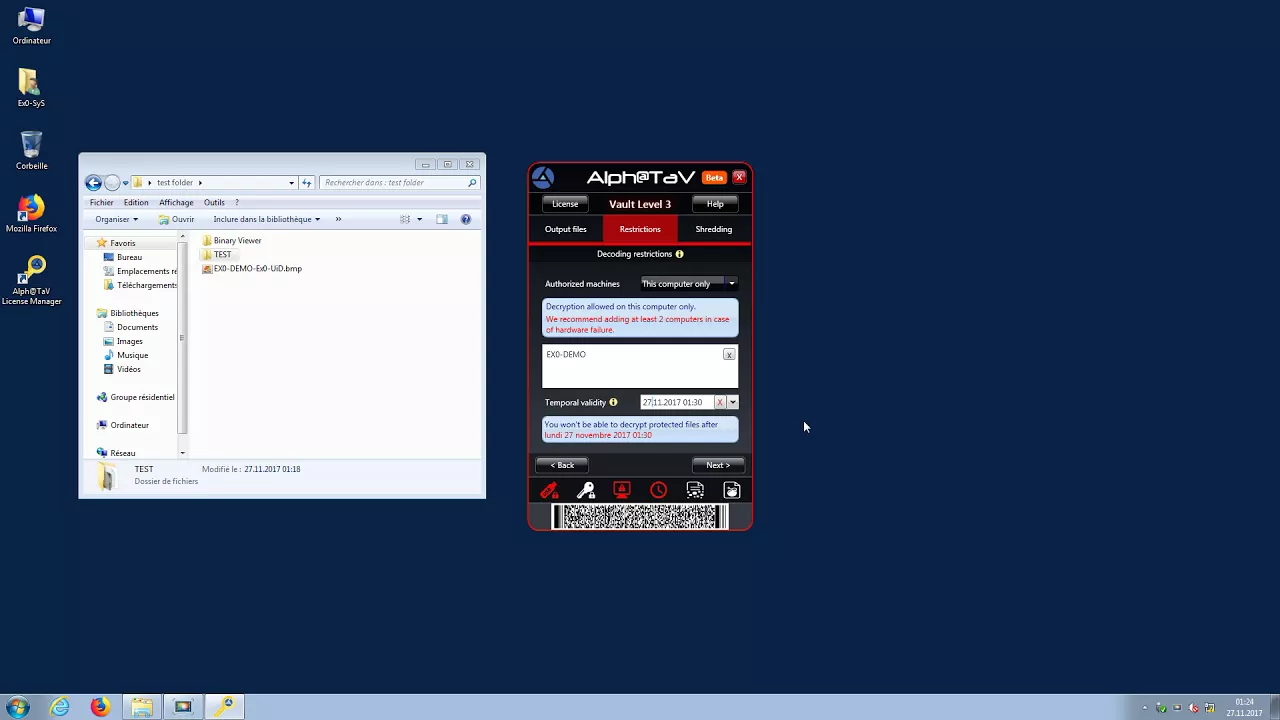Open view options dropdown arrow in Explorer
The image size is (1280, 720).
point(419,219)
